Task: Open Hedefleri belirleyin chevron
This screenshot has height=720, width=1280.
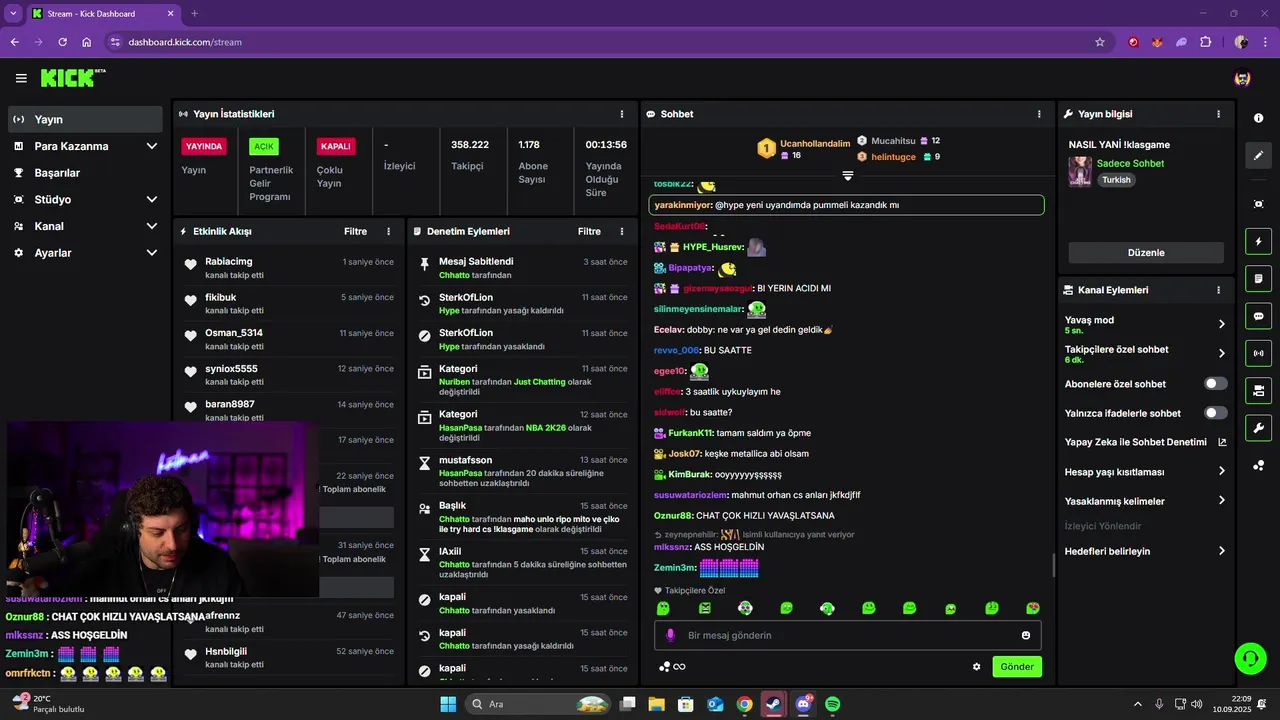Action: (1221, 551)
